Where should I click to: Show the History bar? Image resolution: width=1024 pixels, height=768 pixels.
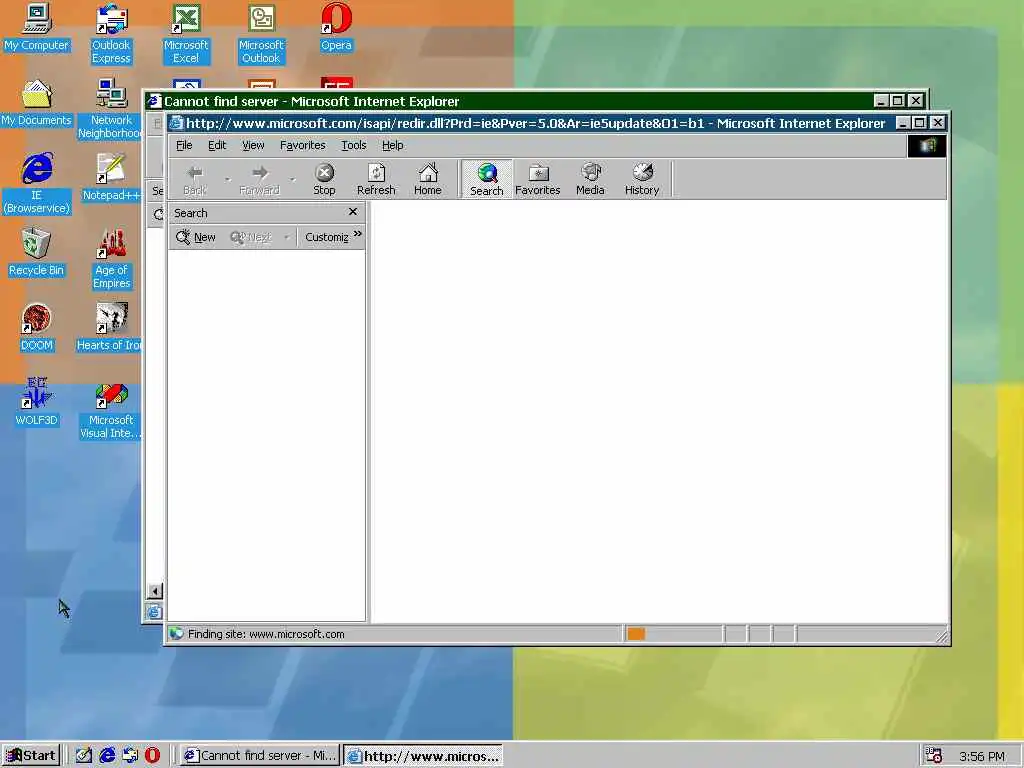642,179
